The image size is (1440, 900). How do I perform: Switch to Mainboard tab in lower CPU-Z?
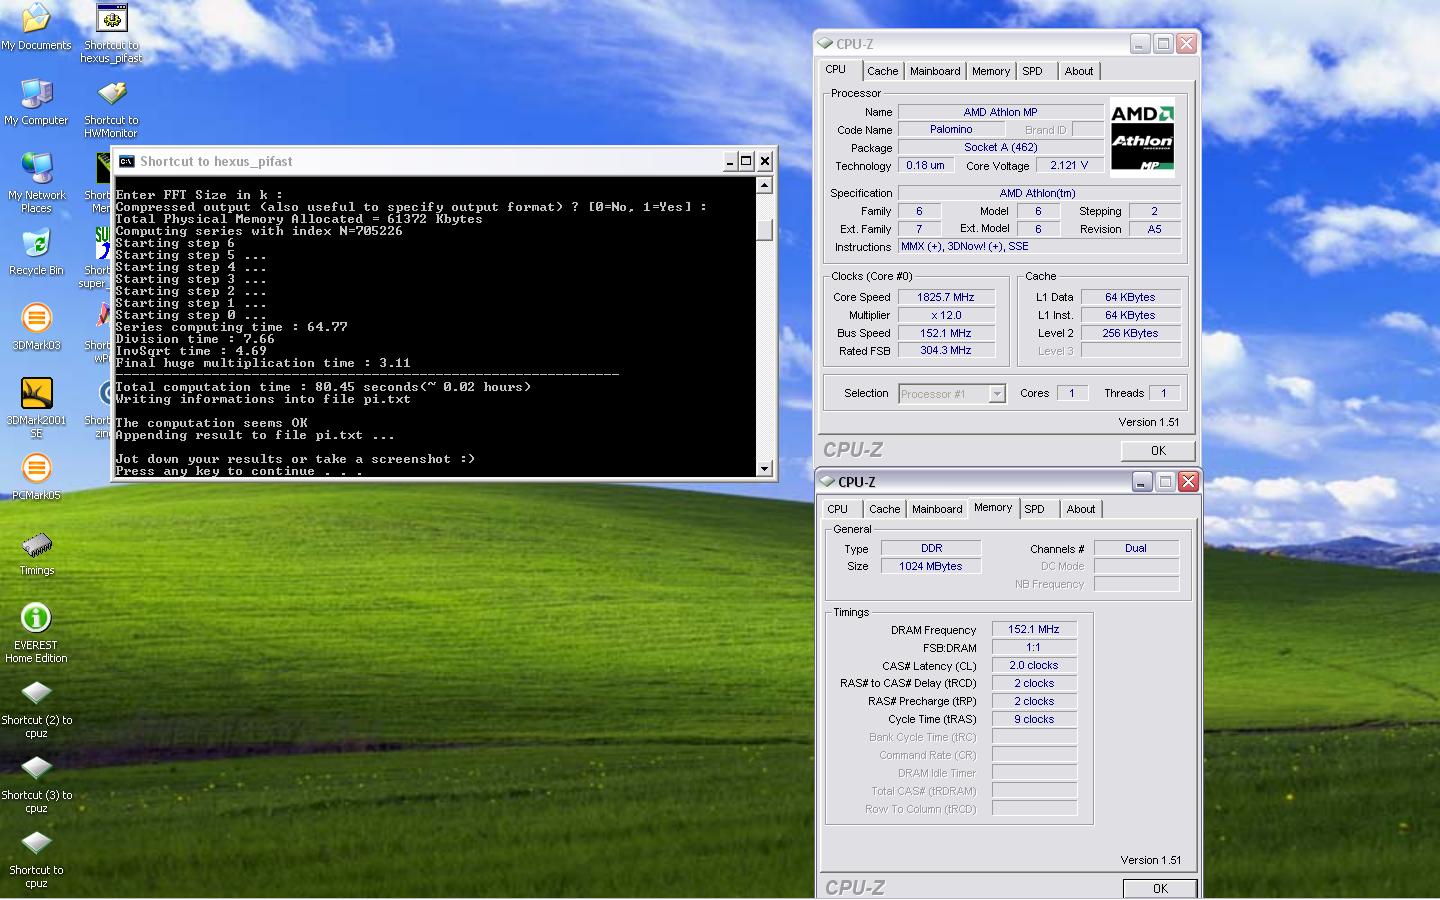937,509
